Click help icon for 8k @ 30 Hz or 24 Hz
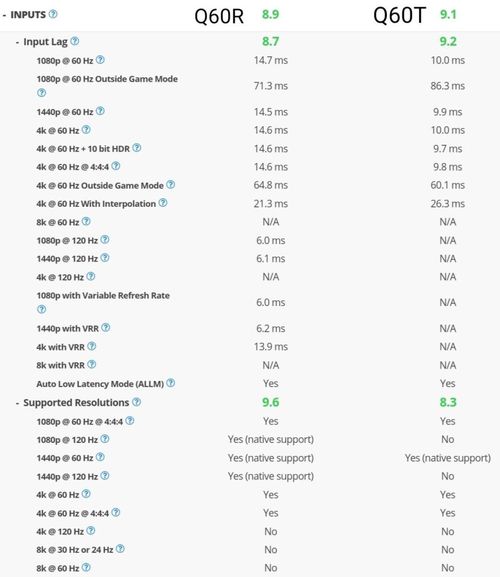Viewport: 500px width, 577px height. click(x=120, y=549)
